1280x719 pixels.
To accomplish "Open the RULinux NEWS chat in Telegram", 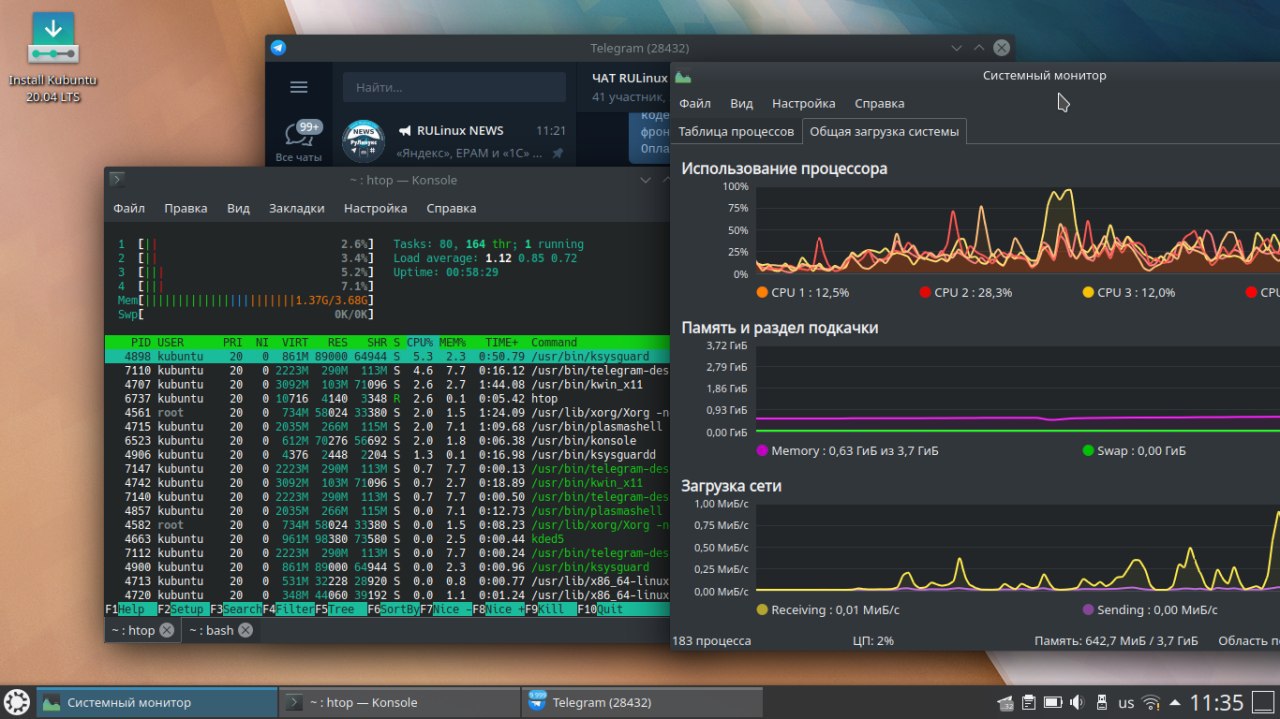I will tap(454, 141).
